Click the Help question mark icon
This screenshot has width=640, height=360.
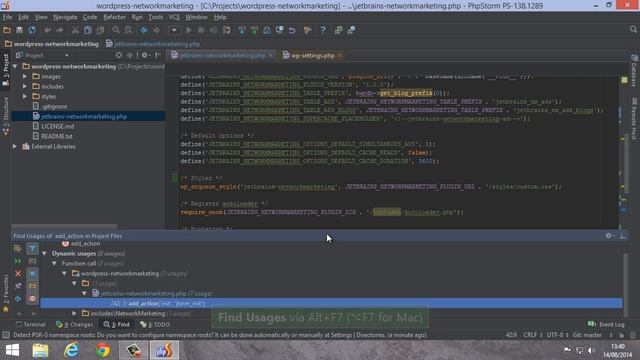323,30
